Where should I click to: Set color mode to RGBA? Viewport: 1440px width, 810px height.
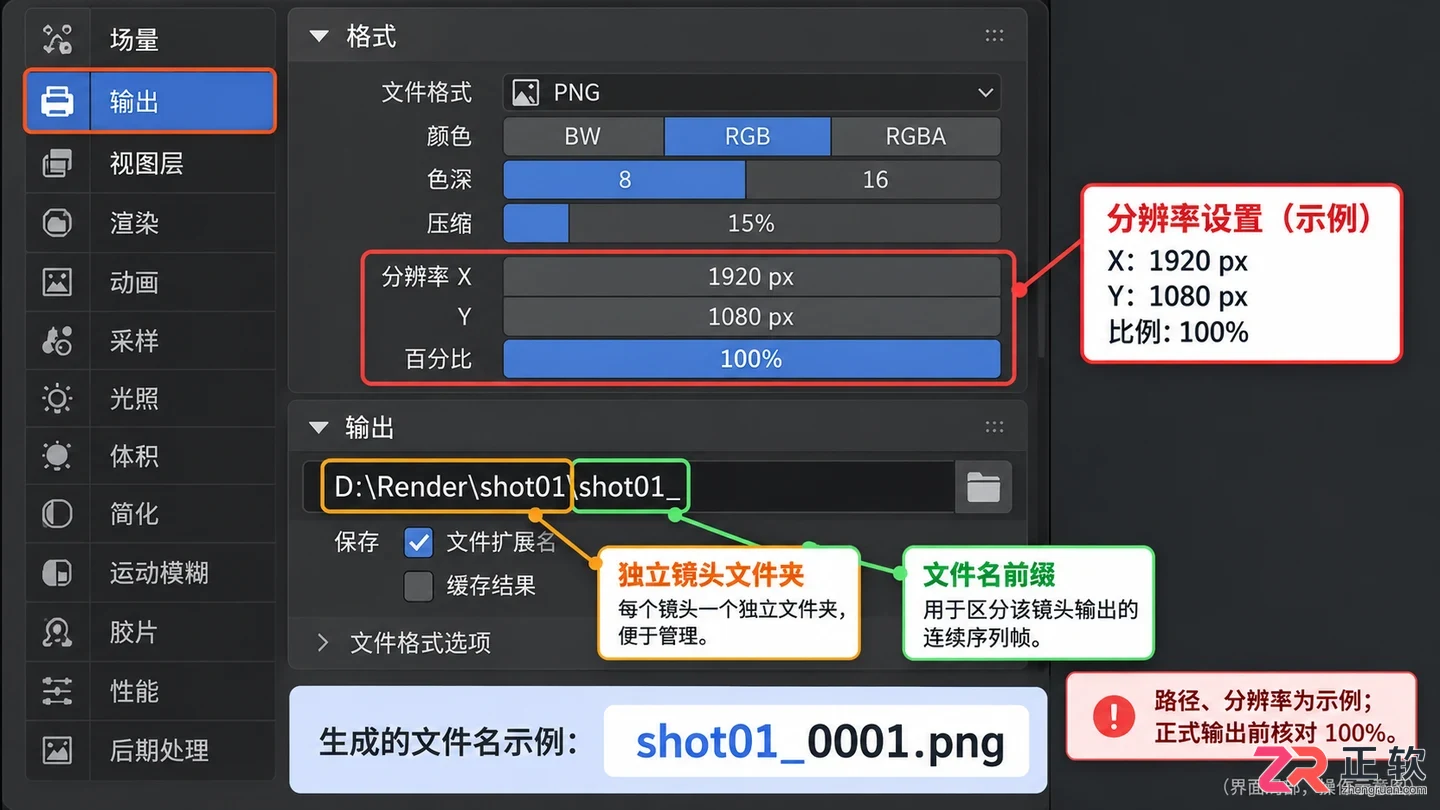916,136
